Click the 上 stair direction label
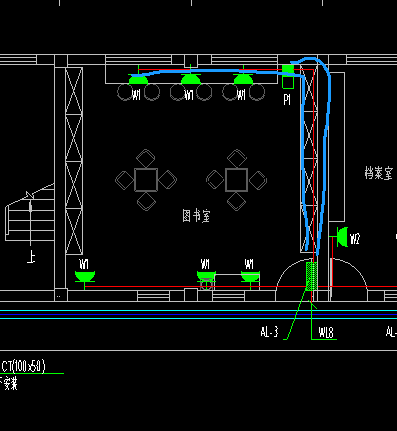This screenshot has height=431, width=397. tap(31, 257)
